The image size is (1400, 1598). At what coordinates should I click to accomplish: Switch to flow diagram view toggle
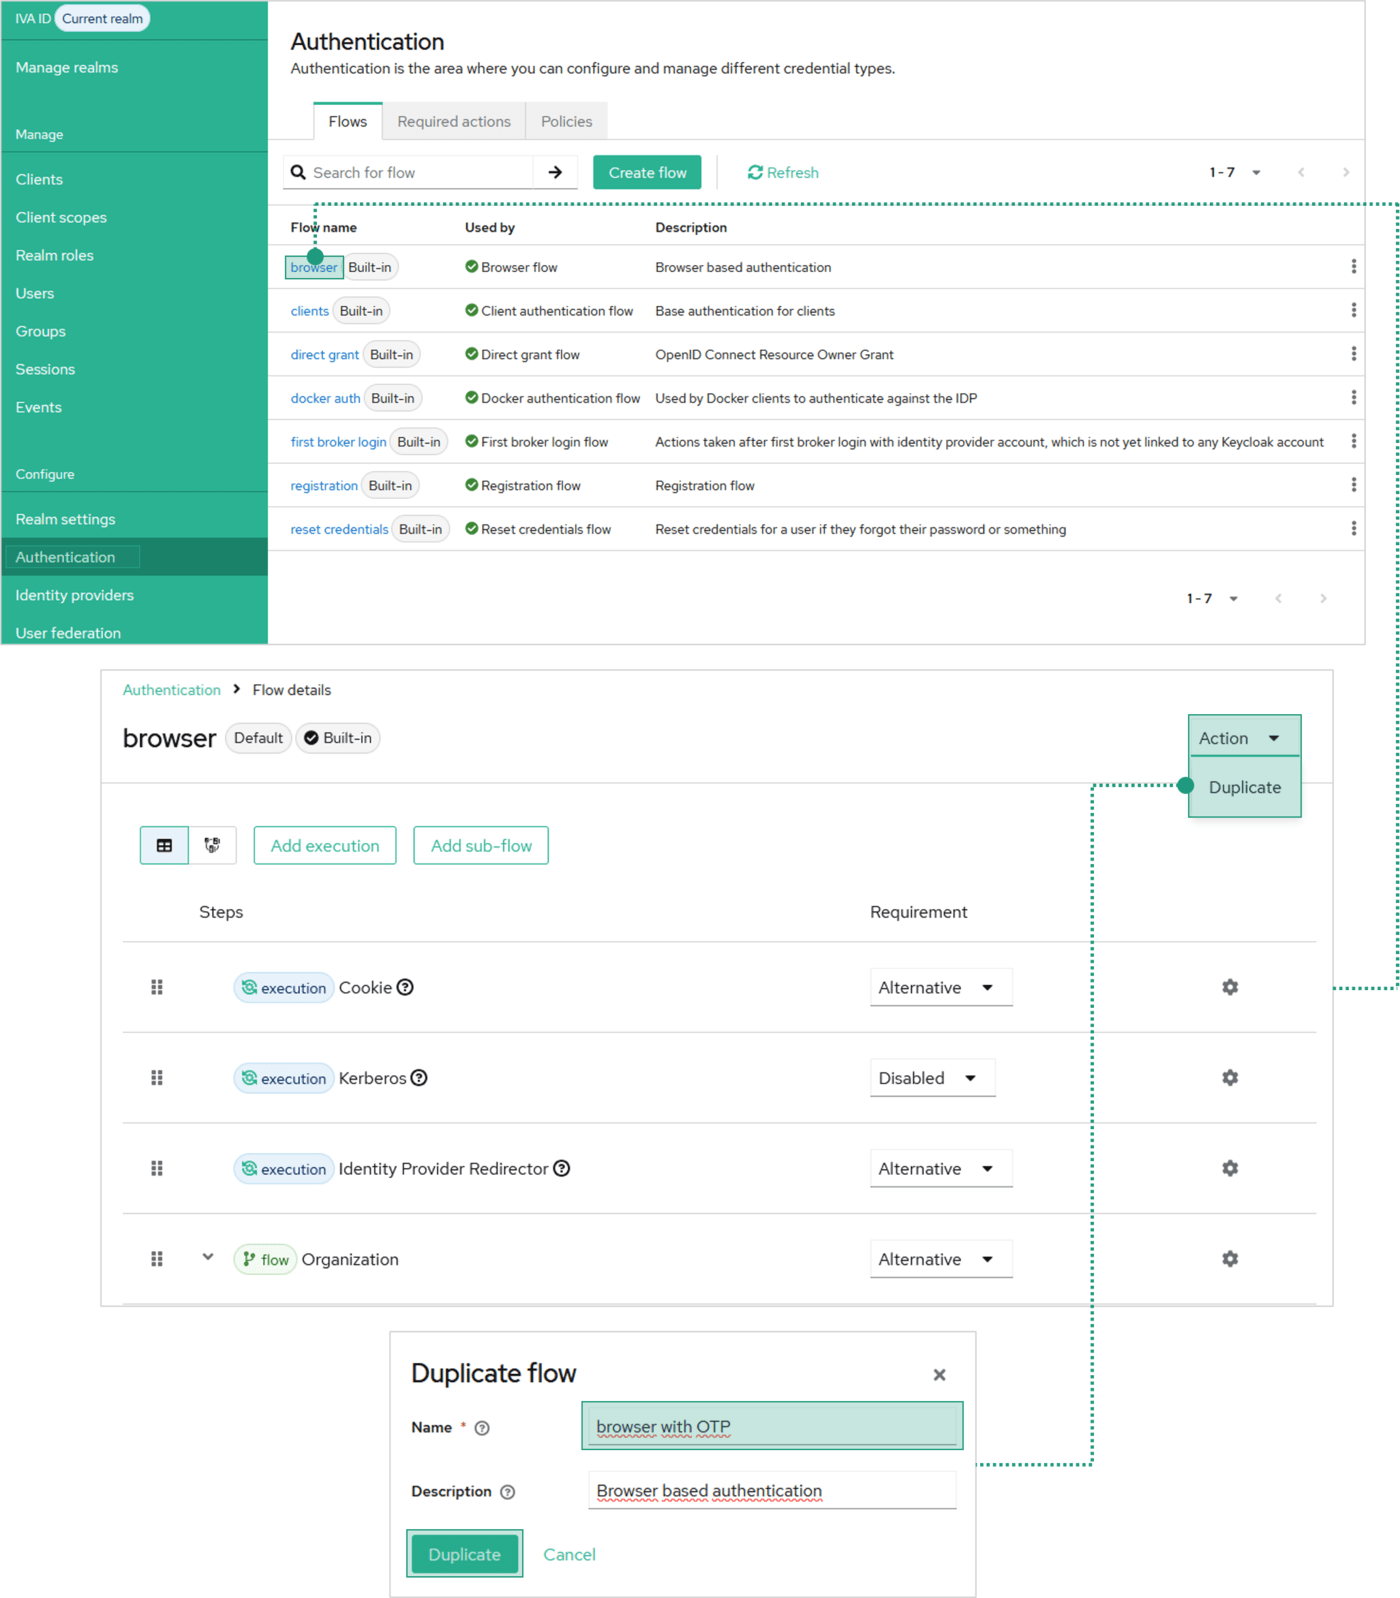(x=212, y=846)
